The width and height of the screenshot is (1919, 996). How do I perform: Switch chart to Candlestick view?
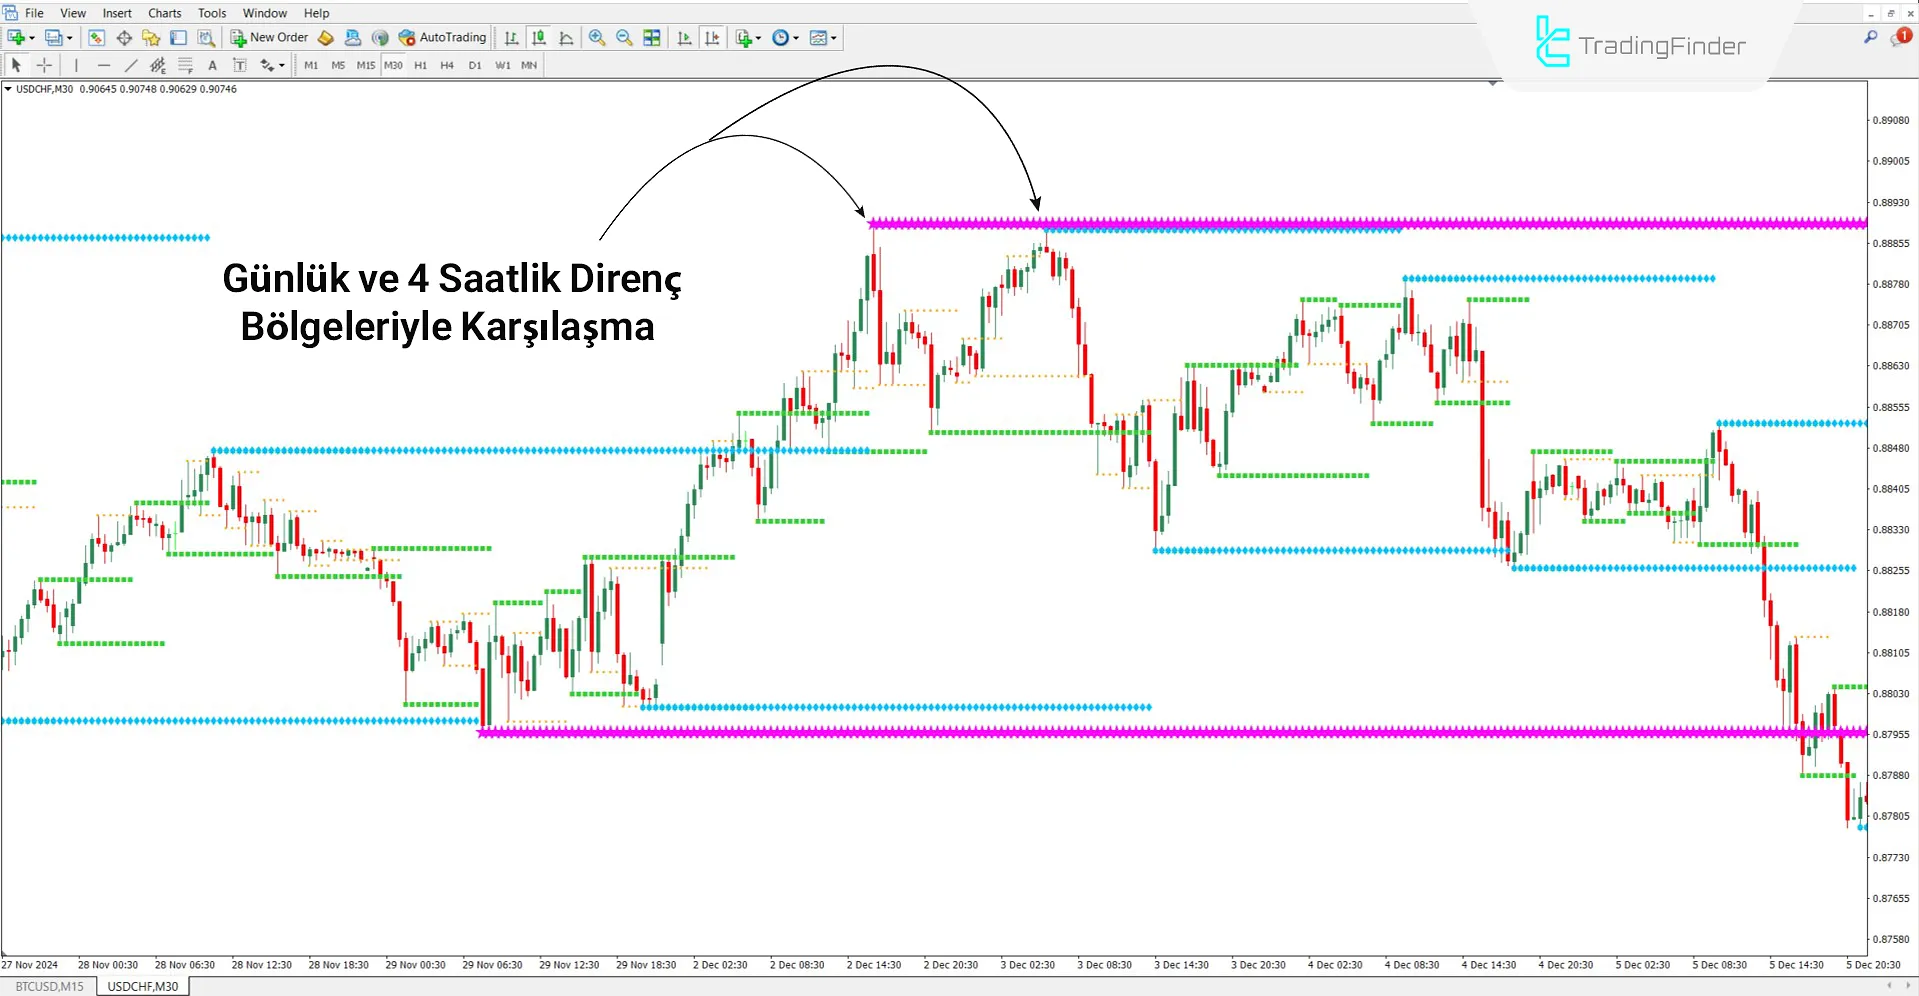coord(538,37)
